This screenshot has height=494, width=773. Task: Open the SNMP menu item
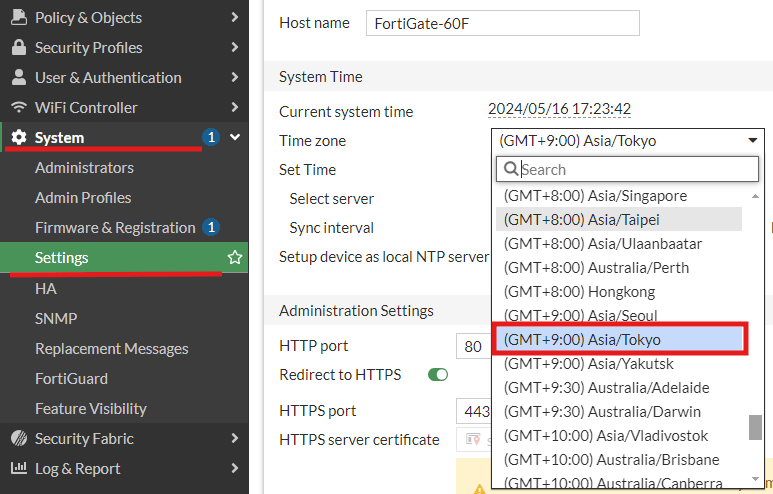pyautogui.click(x=56, y=318)
